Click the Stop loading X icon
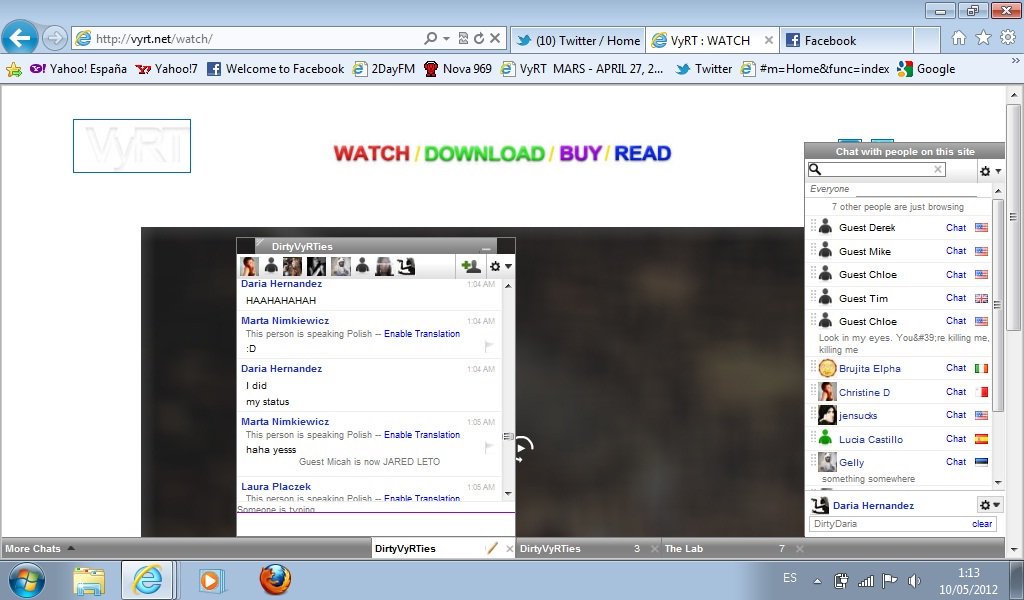The image size is (1024, 600). tap(495, 39)
